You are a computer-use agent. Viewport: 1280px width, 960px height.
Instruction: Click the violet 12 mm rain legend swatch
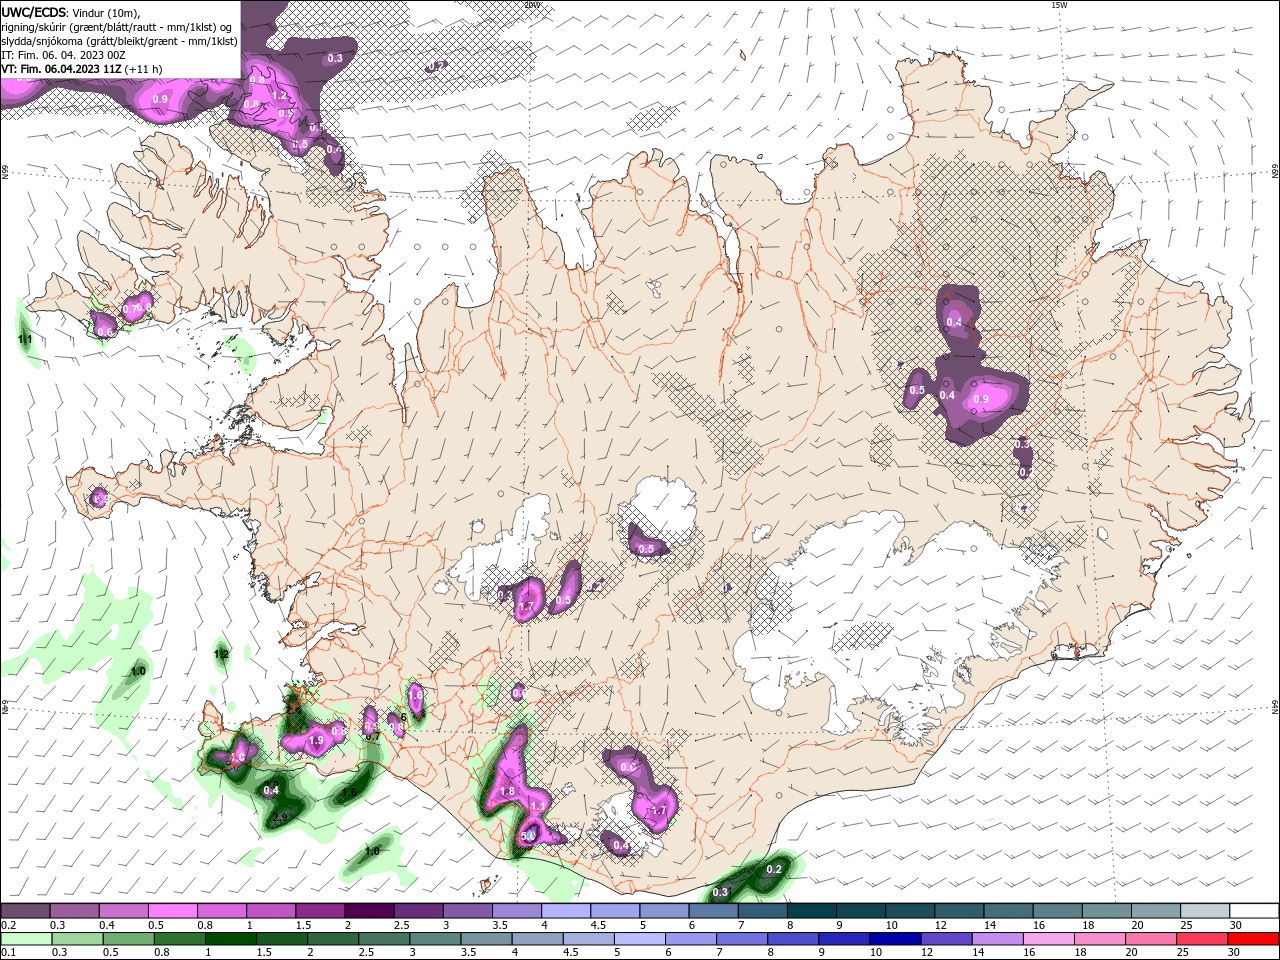click(945, 939)
